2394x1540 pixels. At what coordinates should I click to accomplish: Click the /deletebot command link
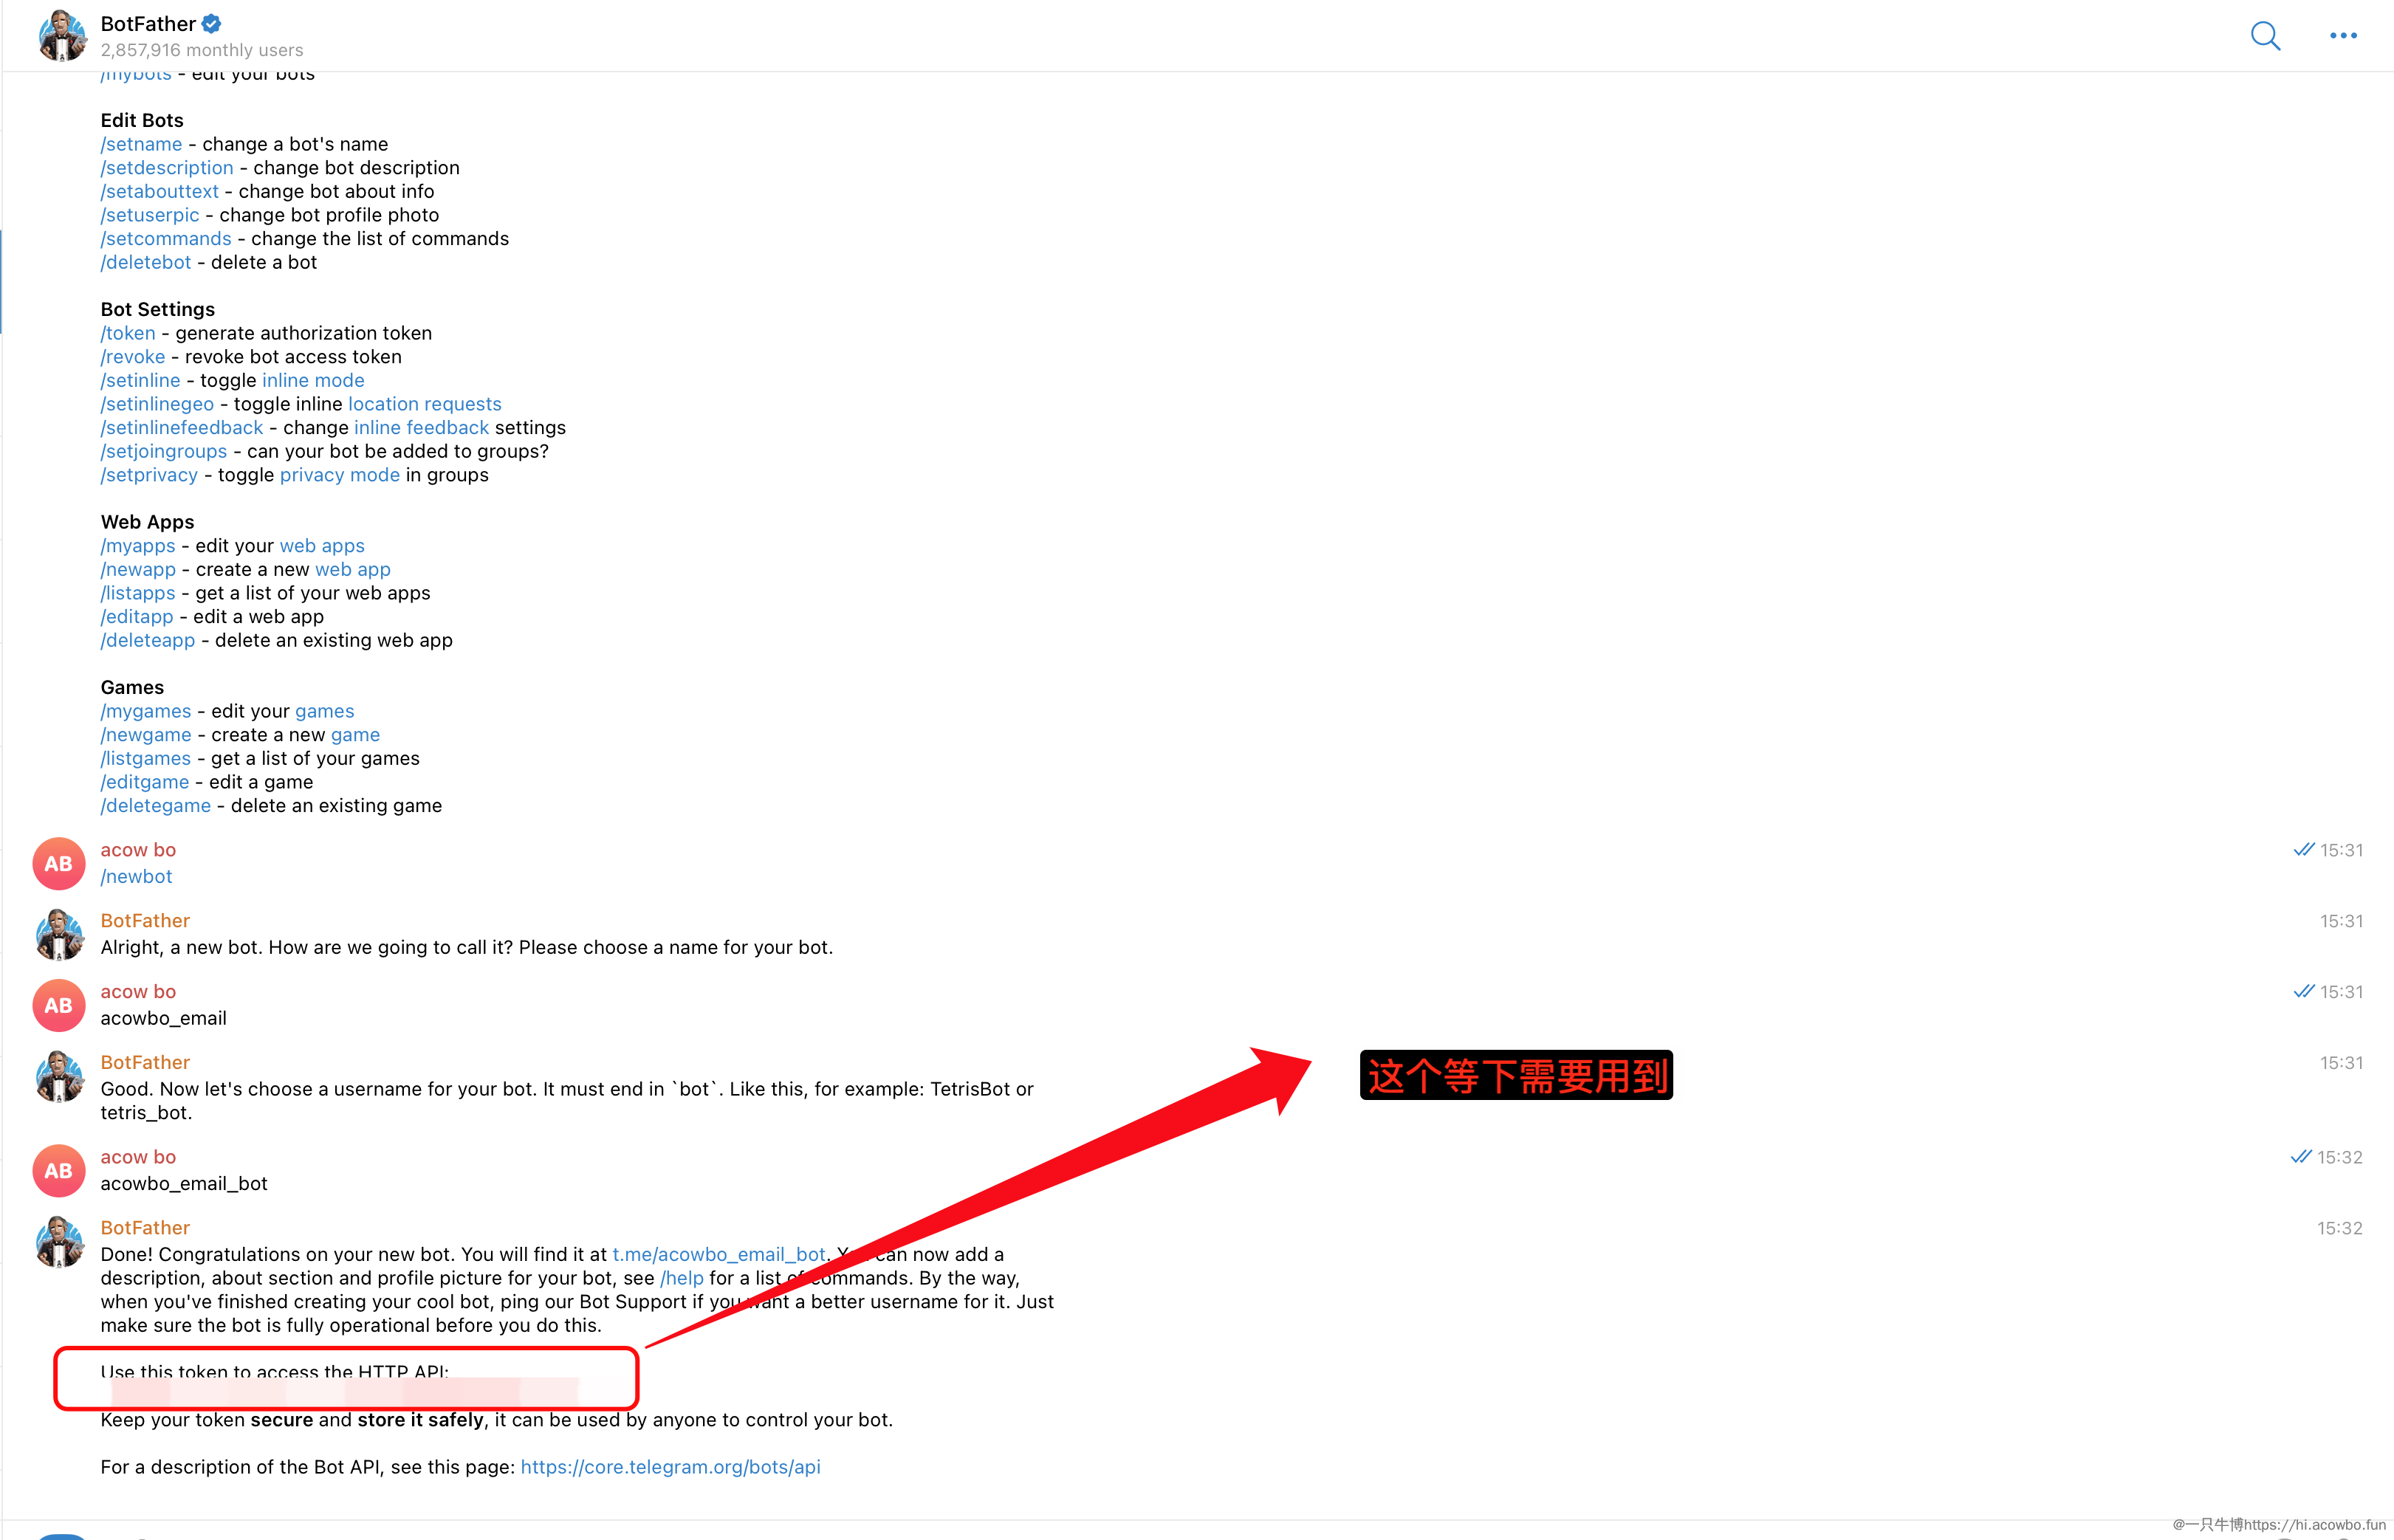(145, 262)
